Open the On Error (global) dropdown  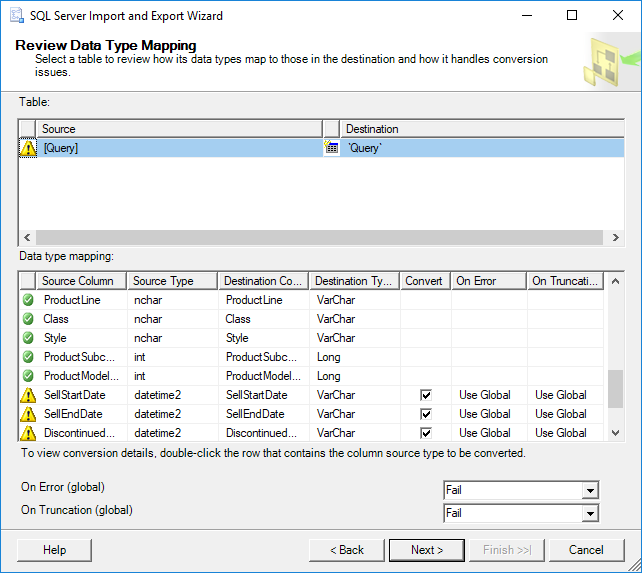pyautogui.click(x=590, y=490)
